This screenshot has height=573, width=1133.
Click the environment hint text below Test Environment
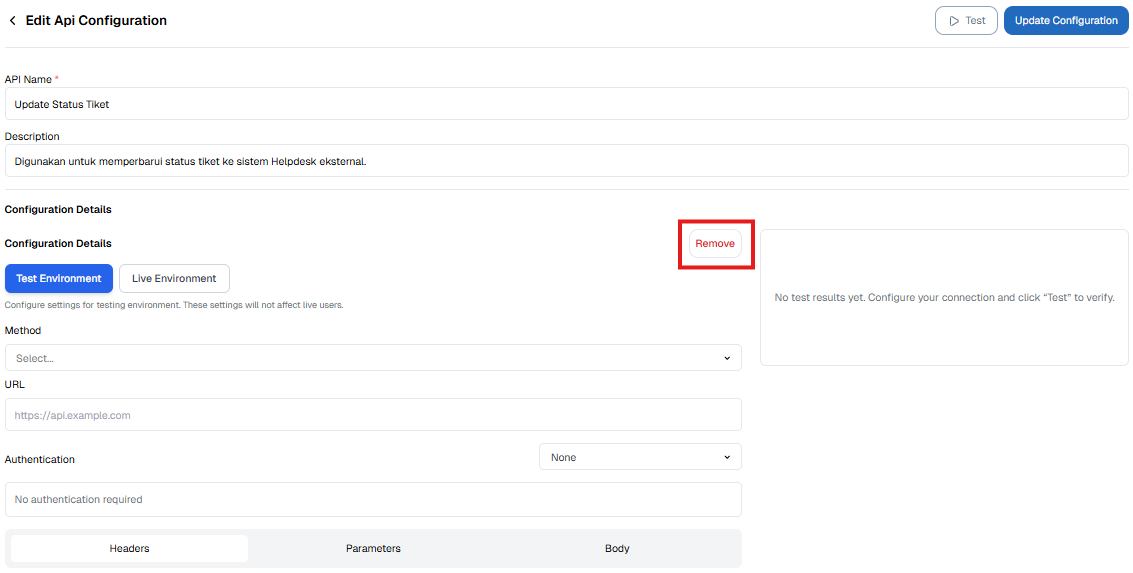tap(173, 305)
